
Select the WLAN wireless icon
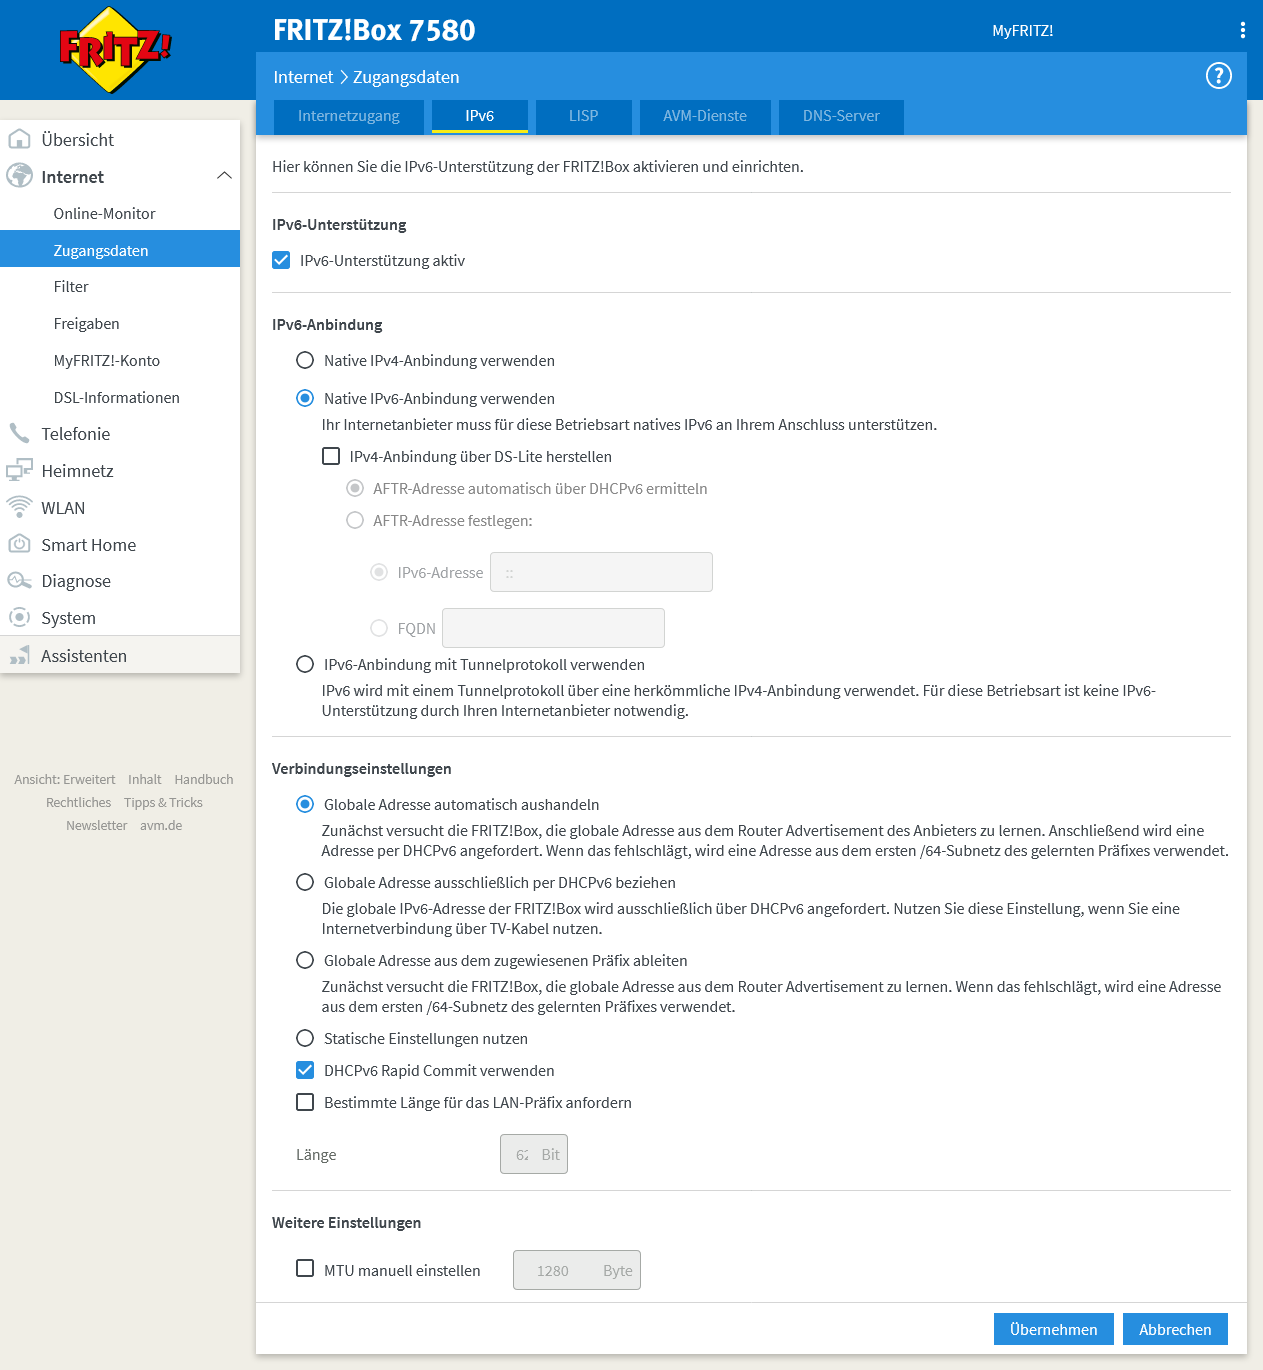point(20,507)
